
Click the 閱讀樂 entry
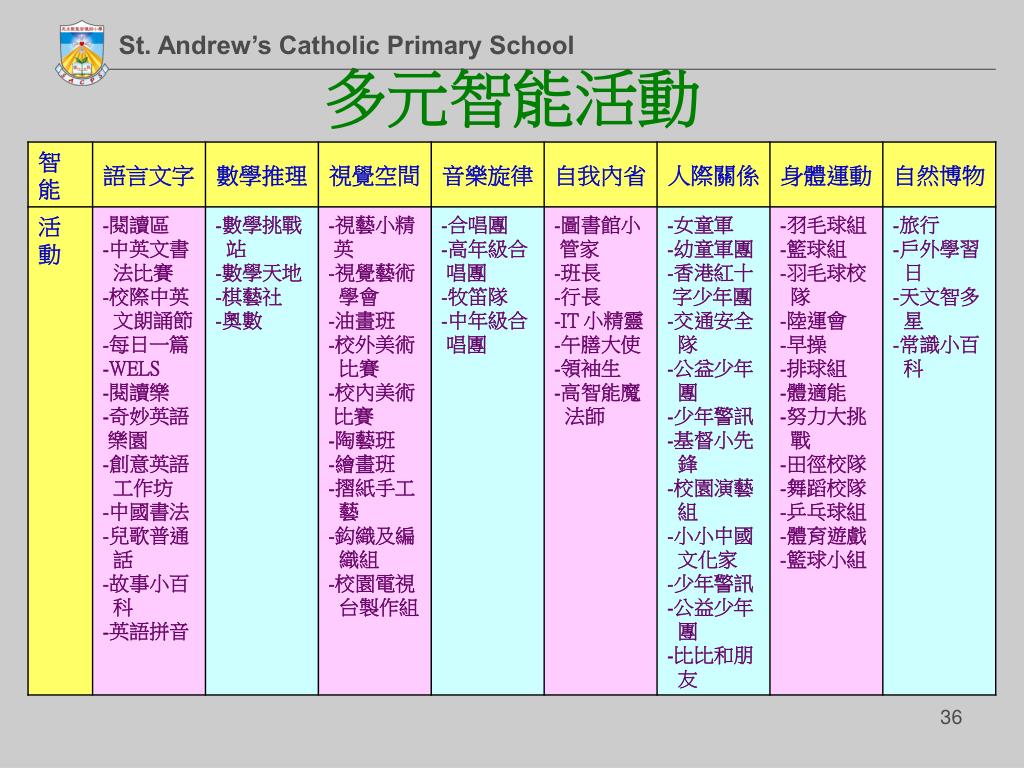pyautogui.click(x=136, y=392)
